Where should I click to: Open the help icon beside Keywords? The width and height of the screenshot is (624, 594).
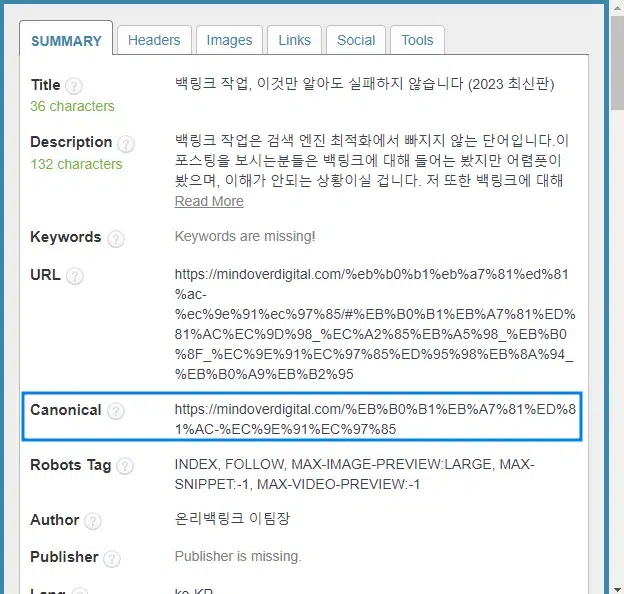[116, 239]
